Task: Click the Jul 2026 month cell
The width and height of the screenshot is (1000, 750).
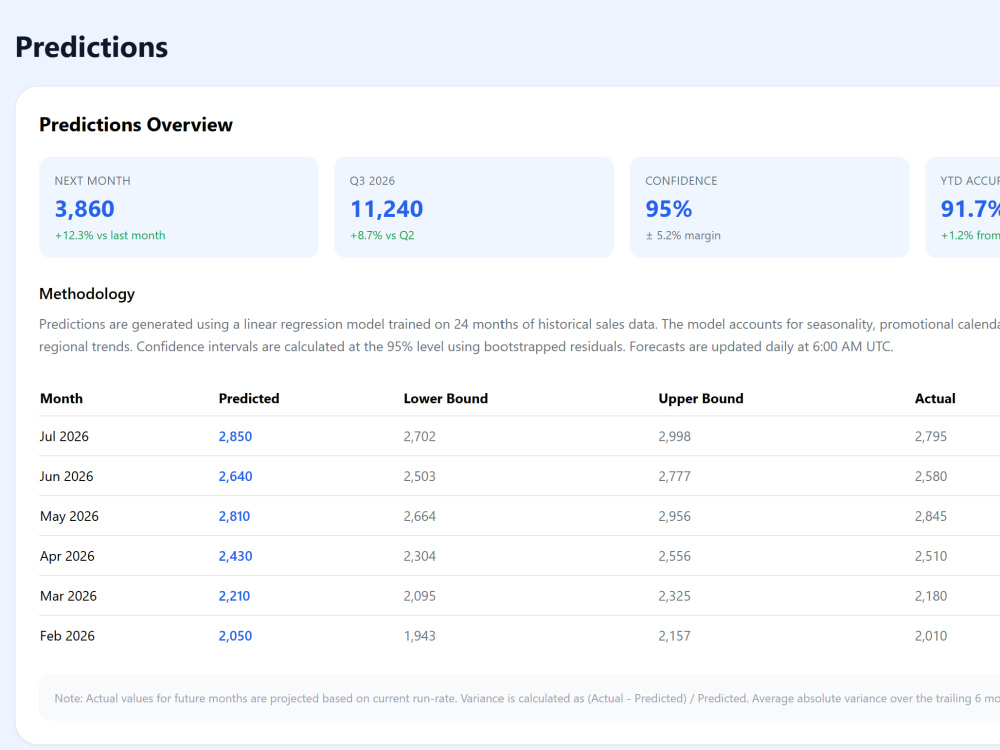Action: (64, 436)
